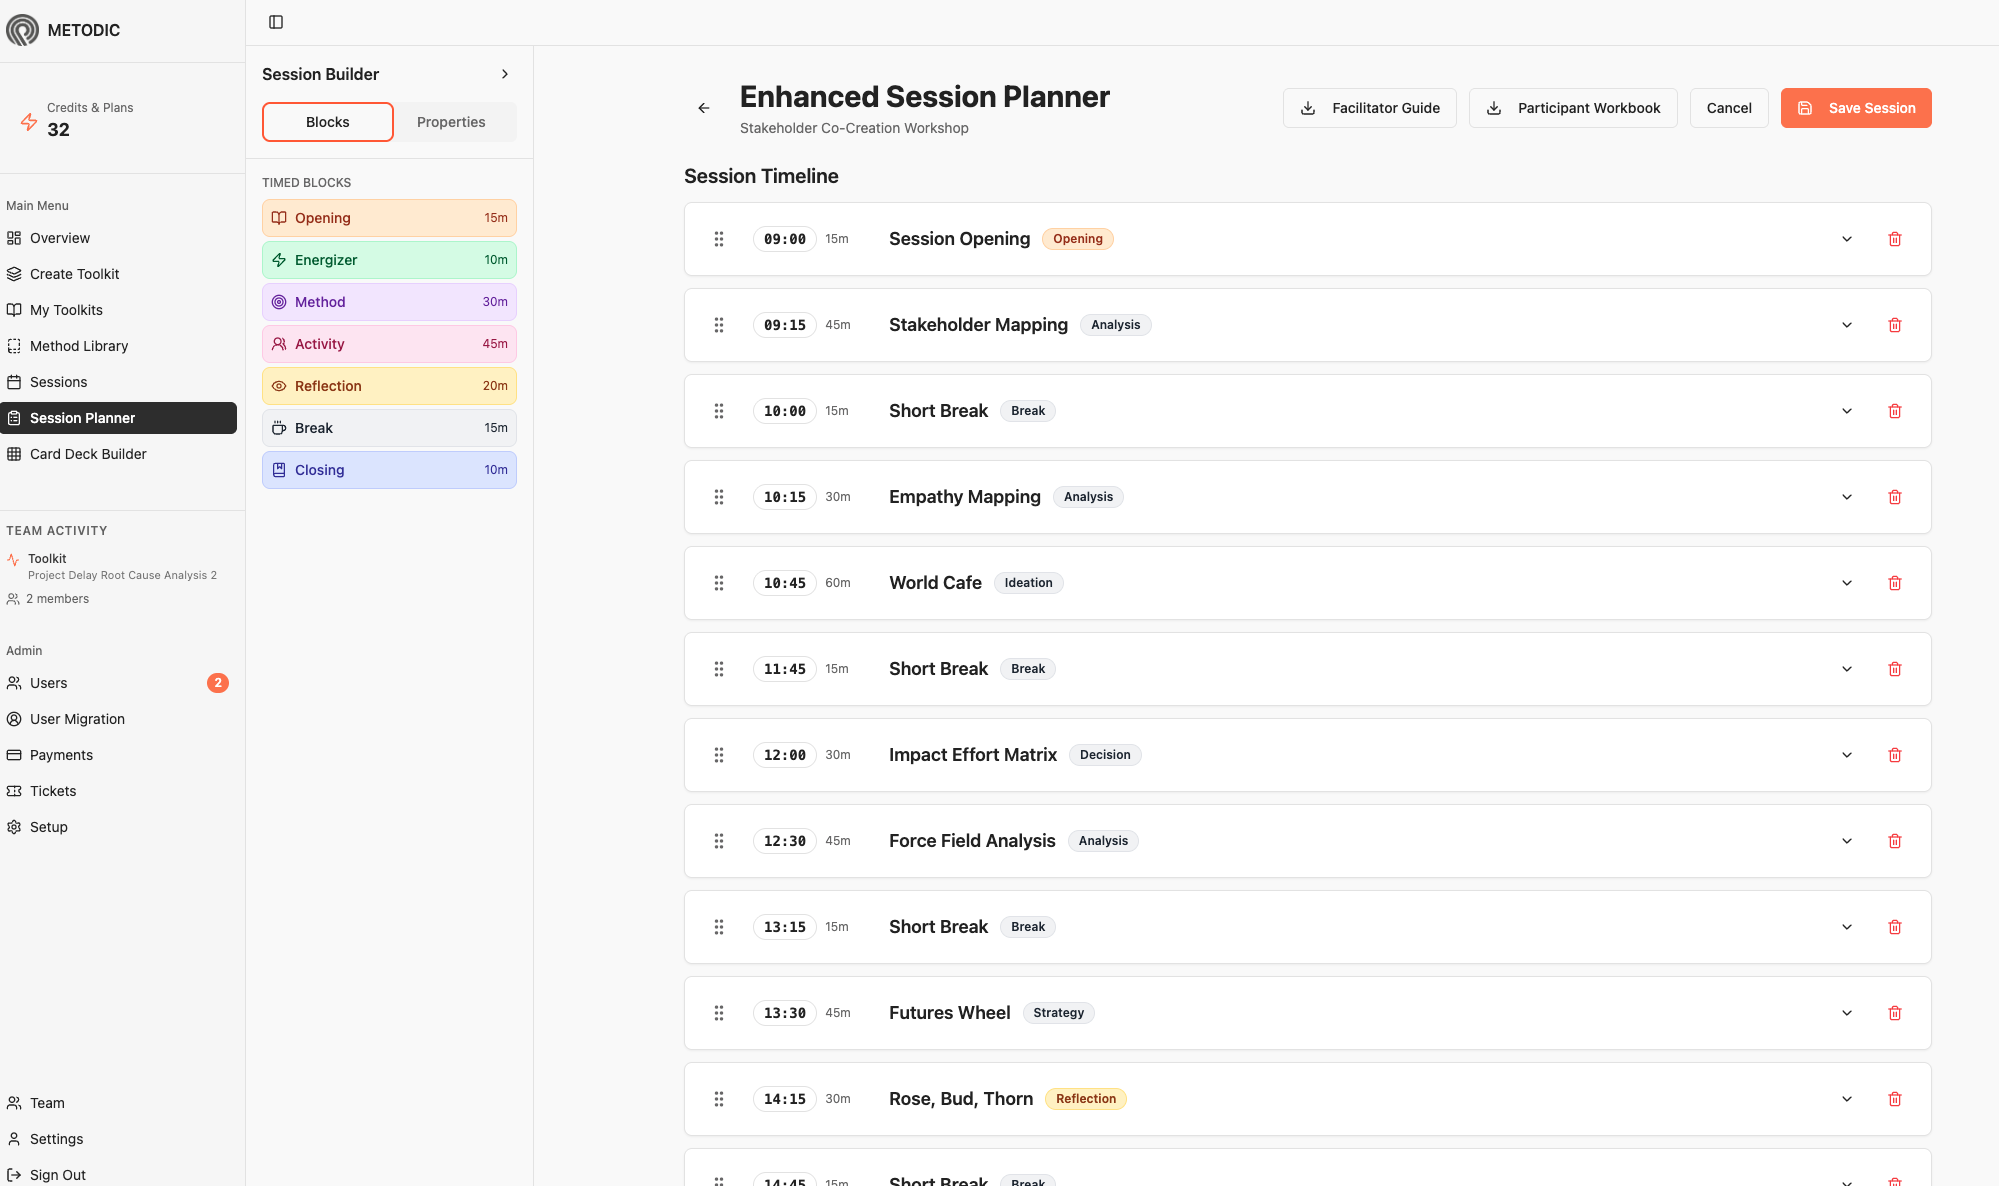Image resolution: width=1999 pixels, height=1186 pixels.
Task: Collapse the Session Builder panel arrow
Action: 505,74
